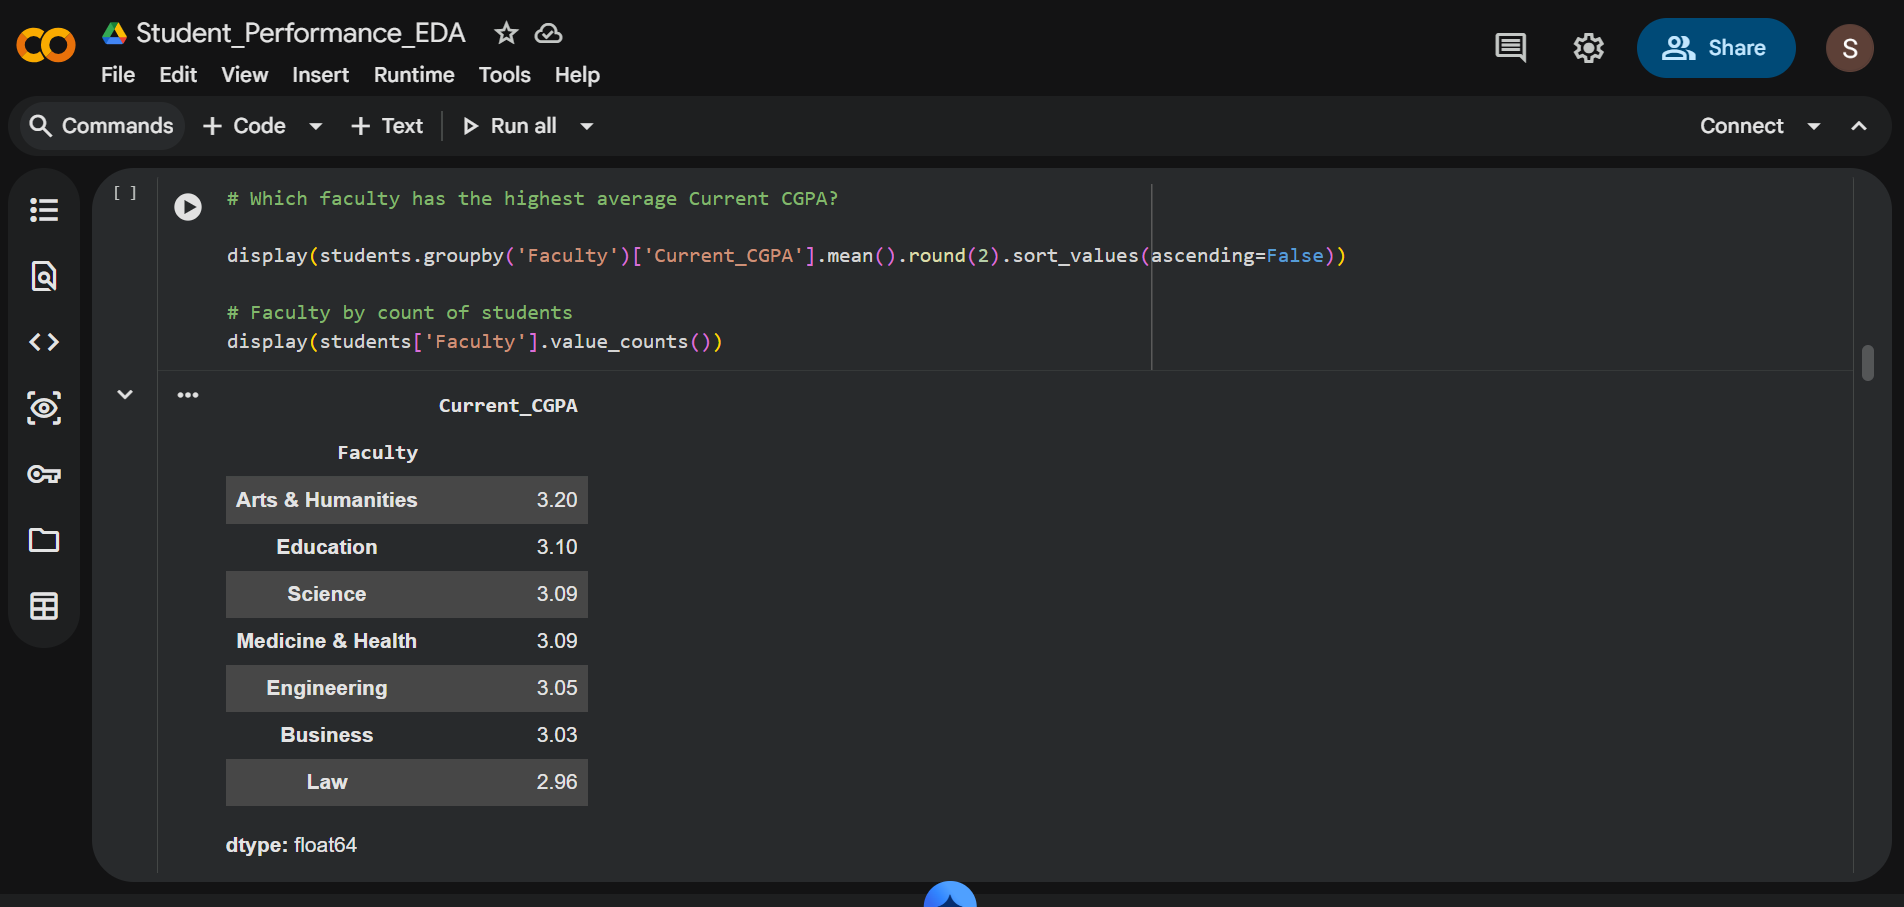This screenshot has height=907, width=1904.
Task: Open the find and replace sidebar icon
Action: (44, 276)
